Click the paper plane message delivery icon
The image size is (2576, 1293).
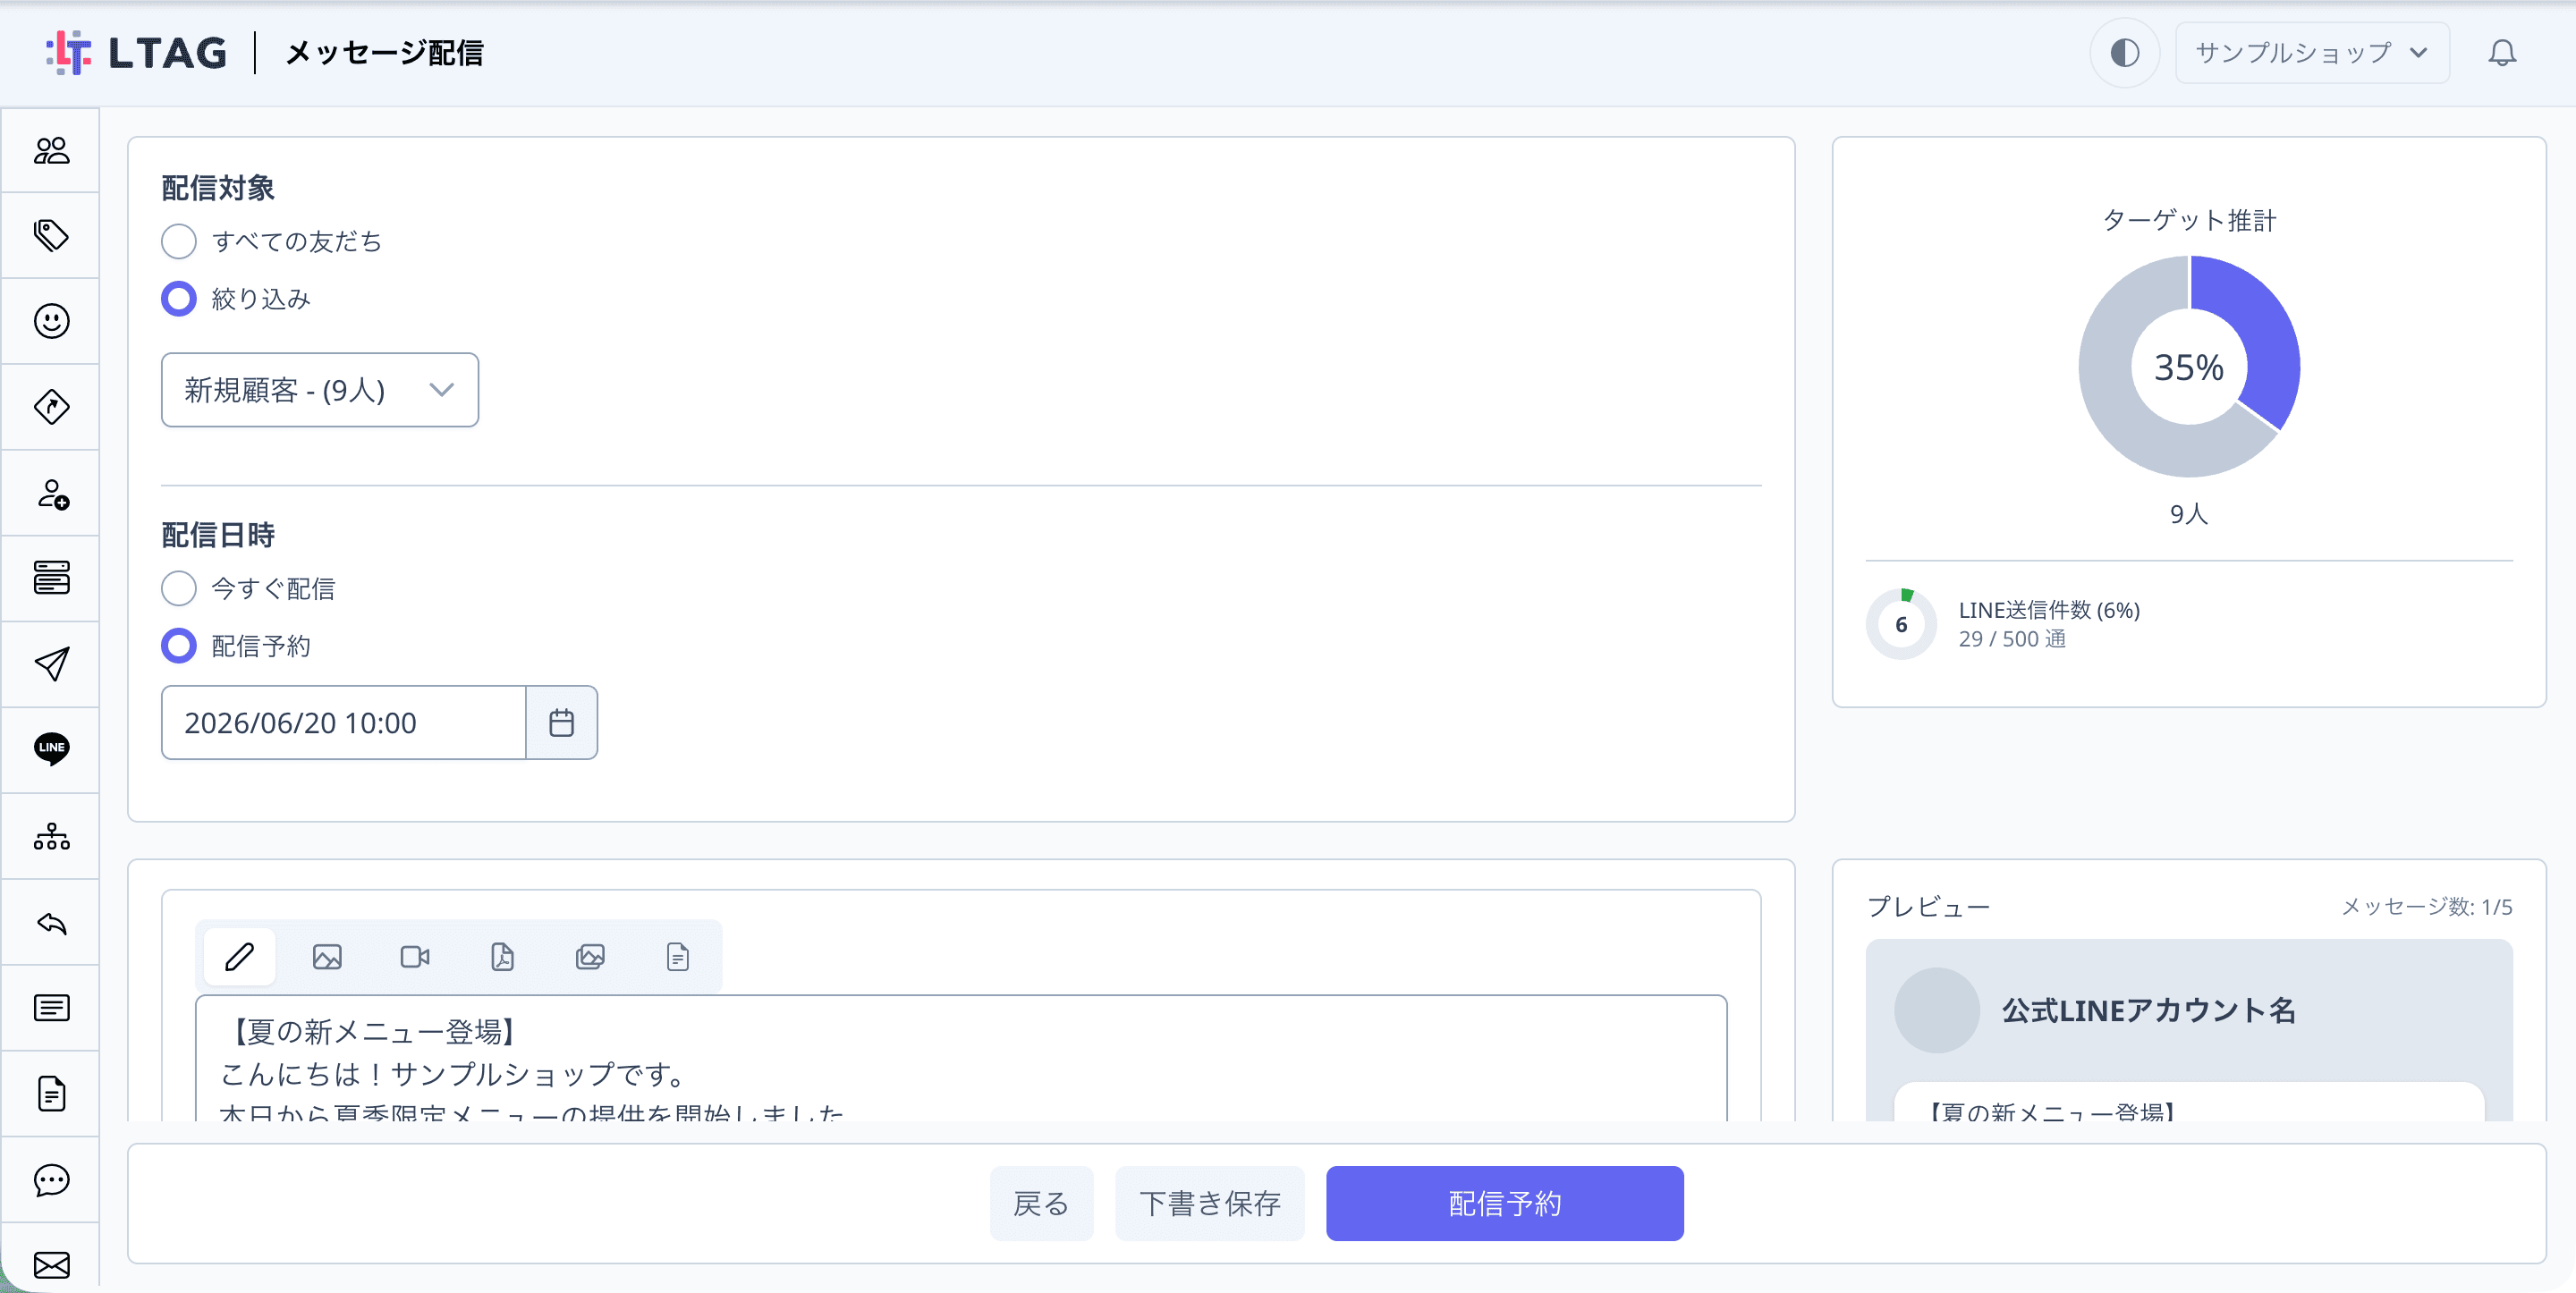pos(51,664)
